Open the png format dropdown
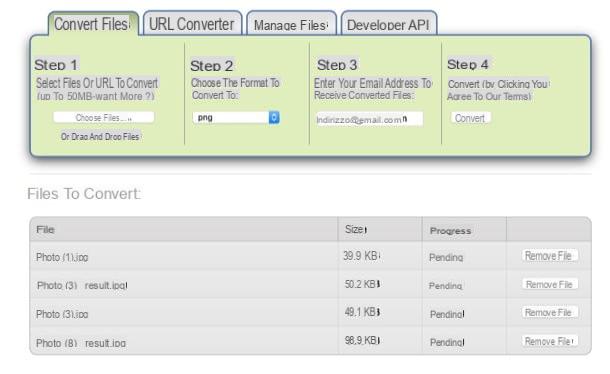Screen dimensions: 610x374 point(236,118)
